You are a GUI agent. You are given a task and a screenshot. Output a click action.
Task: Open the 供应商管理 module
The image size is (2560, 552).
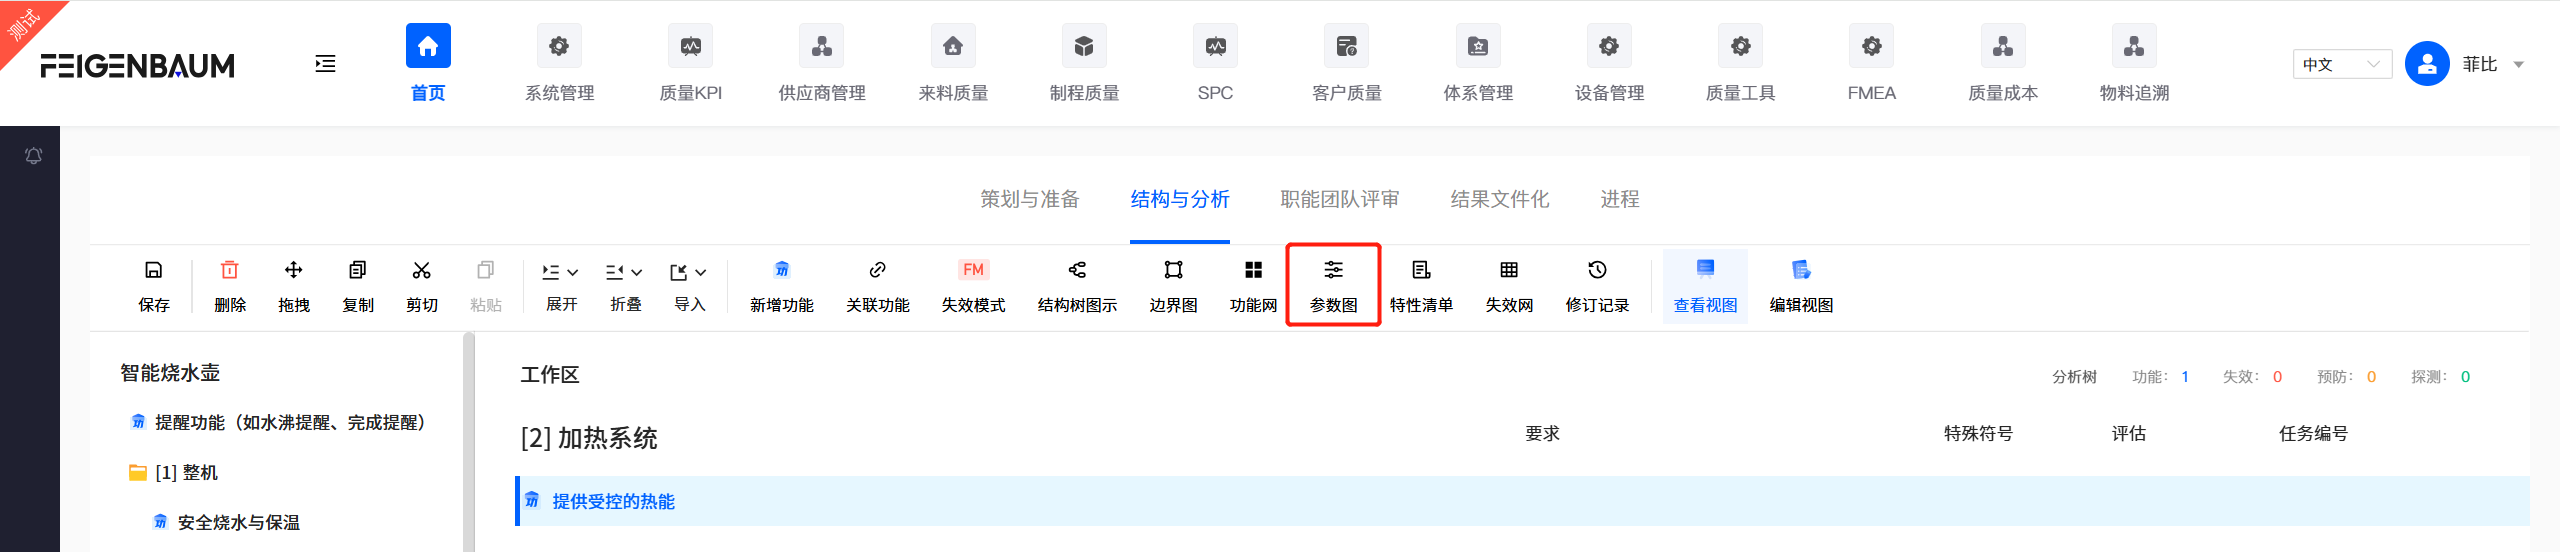coord(822,64)
